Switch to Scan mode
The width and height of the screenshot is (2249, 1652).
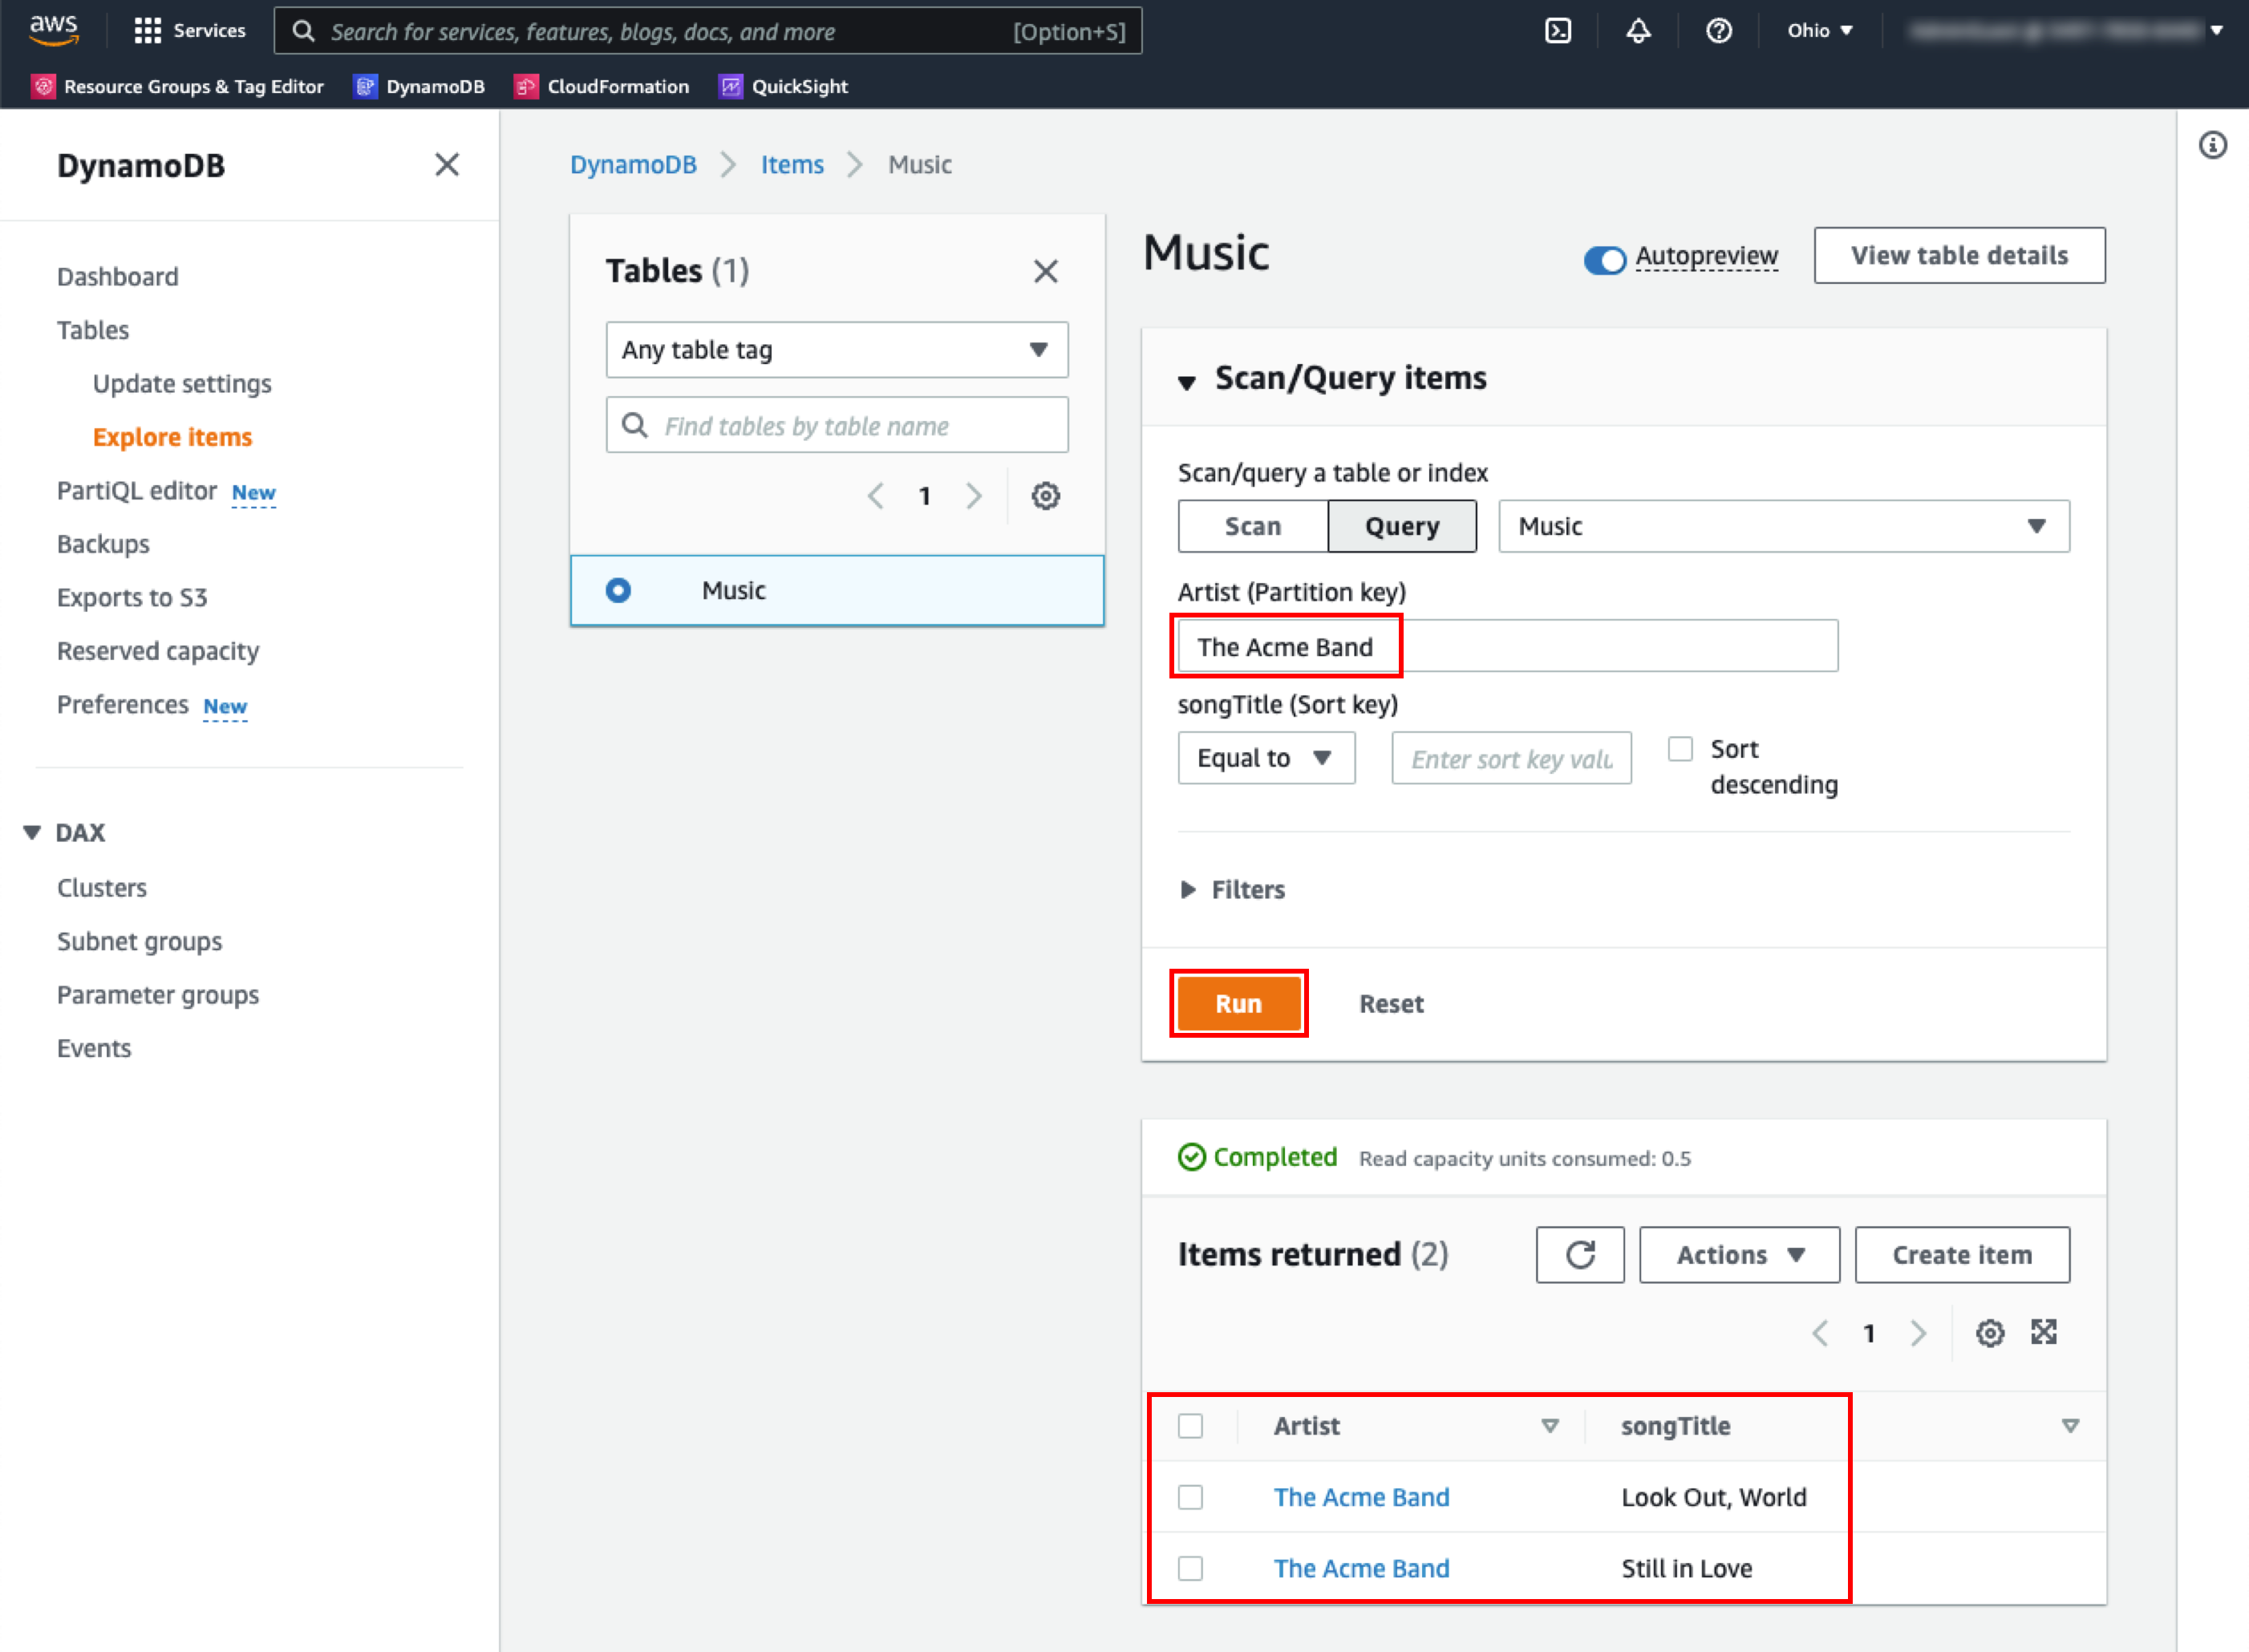point(1253,526)
